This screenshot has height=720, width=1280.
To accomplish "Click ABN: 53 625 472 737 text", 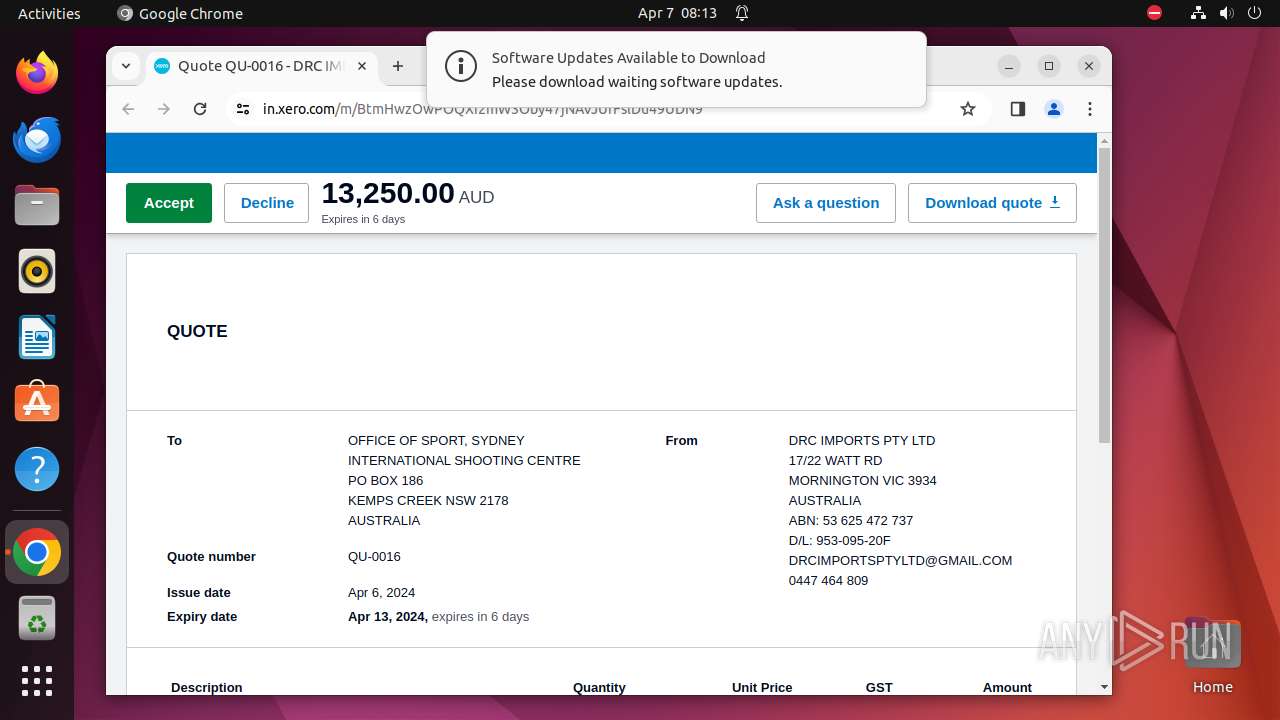I will (x=851, y=521).
